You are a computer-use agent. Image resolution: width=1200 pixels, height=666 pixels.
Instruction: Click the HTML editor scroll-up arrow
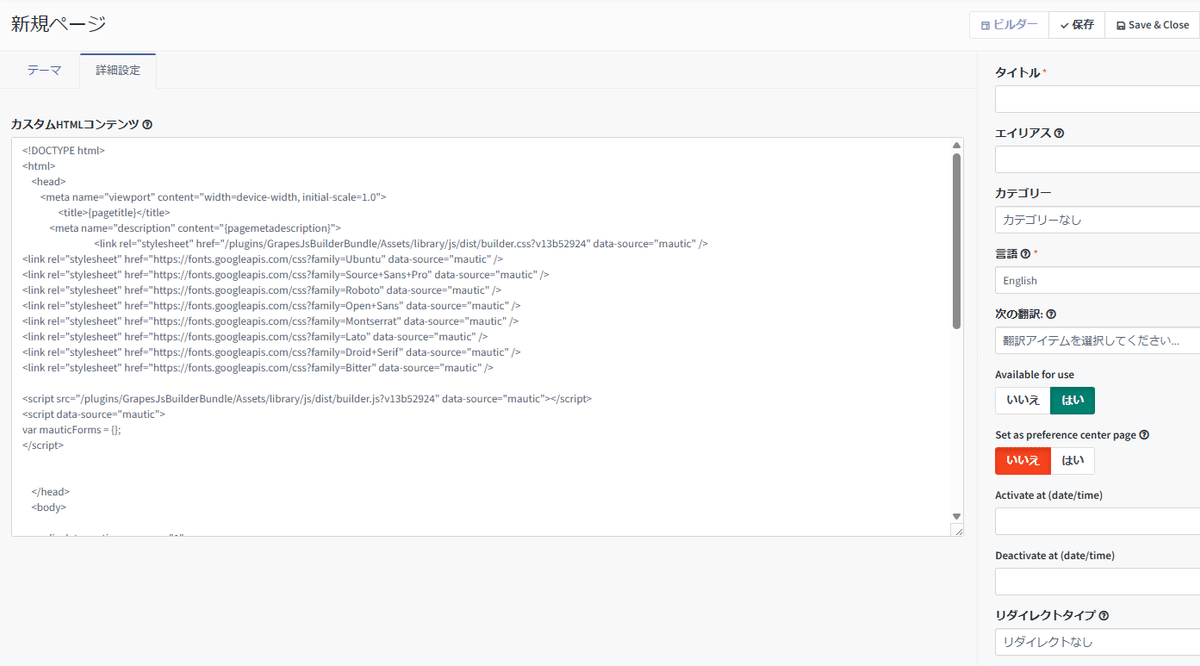click(x=956, y=145)
